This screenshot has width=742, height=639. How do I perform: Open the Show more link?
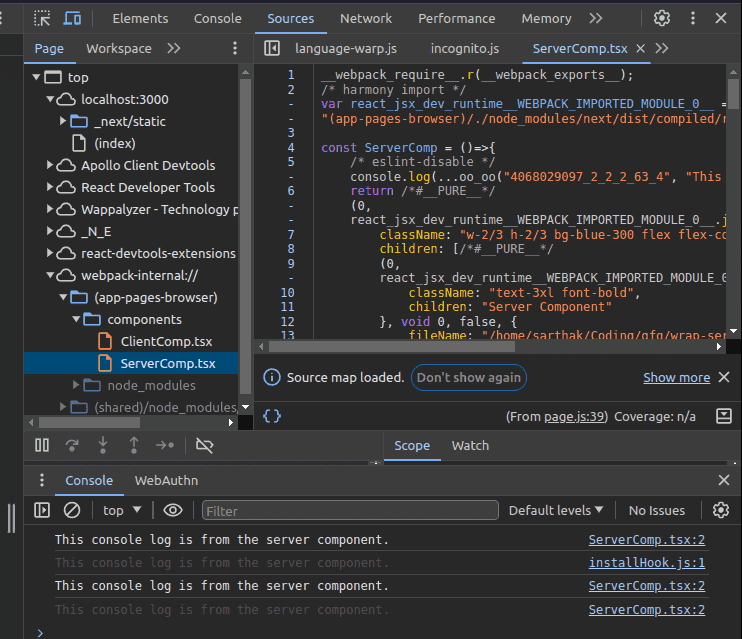pos(676,377)
